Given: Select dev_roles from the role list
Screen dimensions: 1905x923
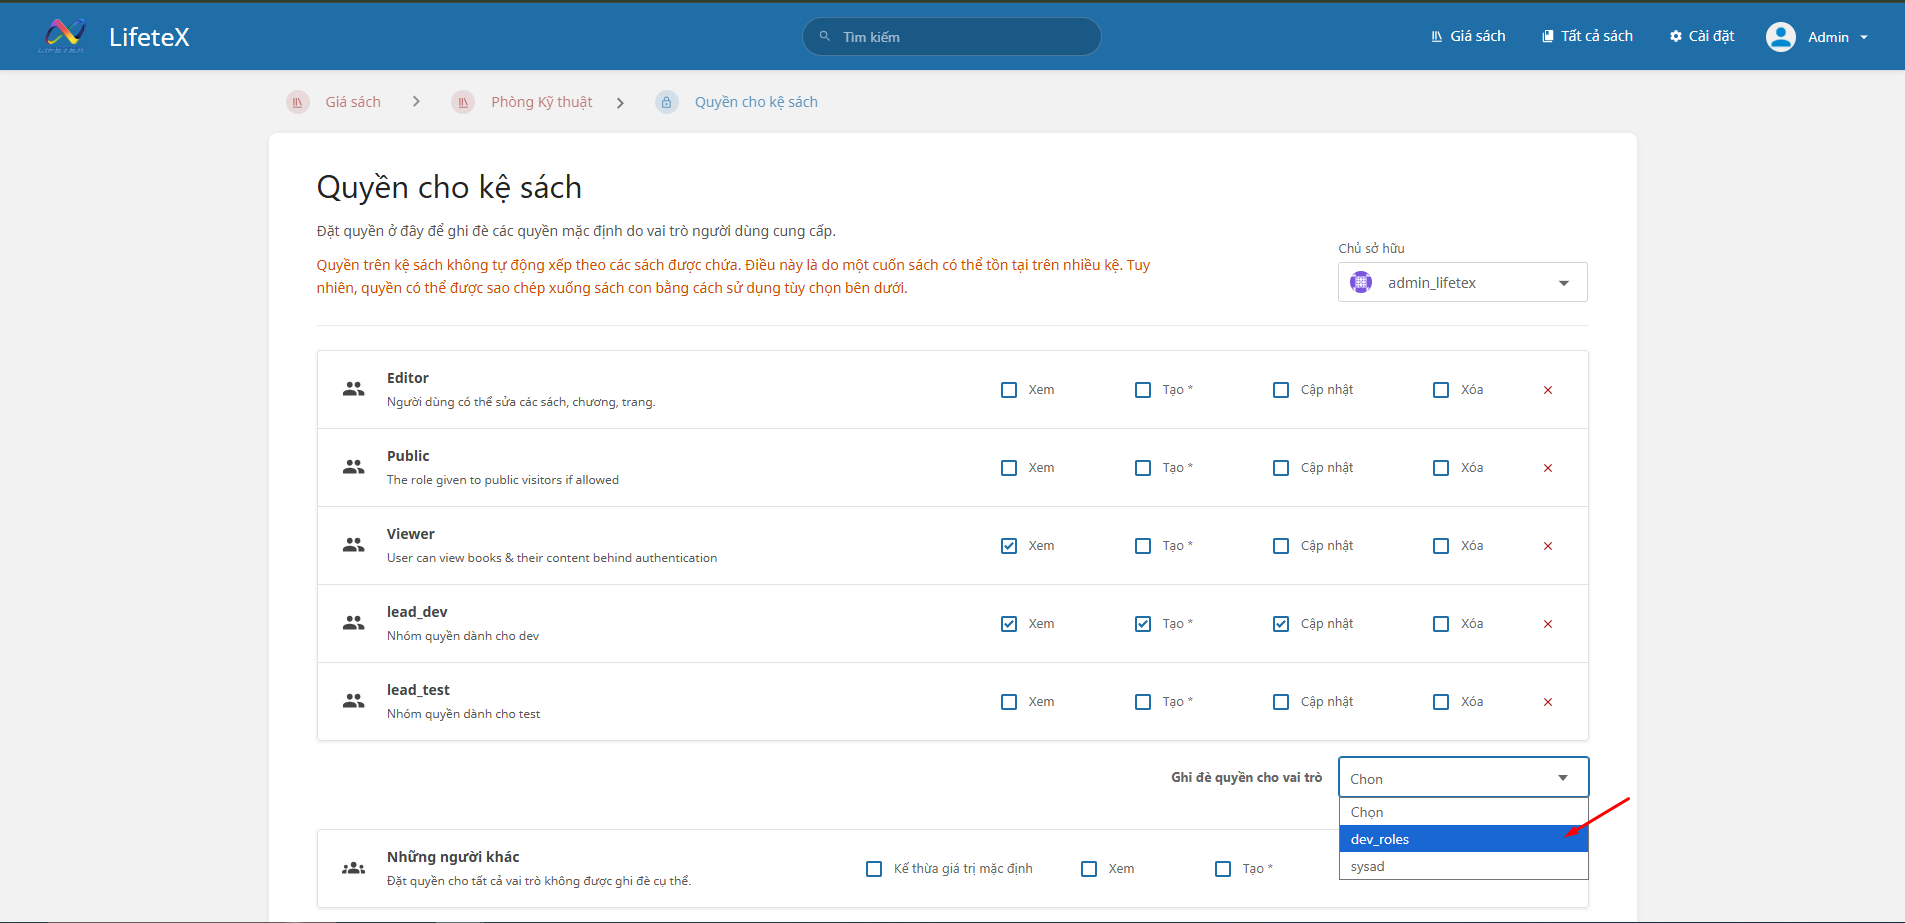Looking at the screenshot, I should click(1462, 839).
